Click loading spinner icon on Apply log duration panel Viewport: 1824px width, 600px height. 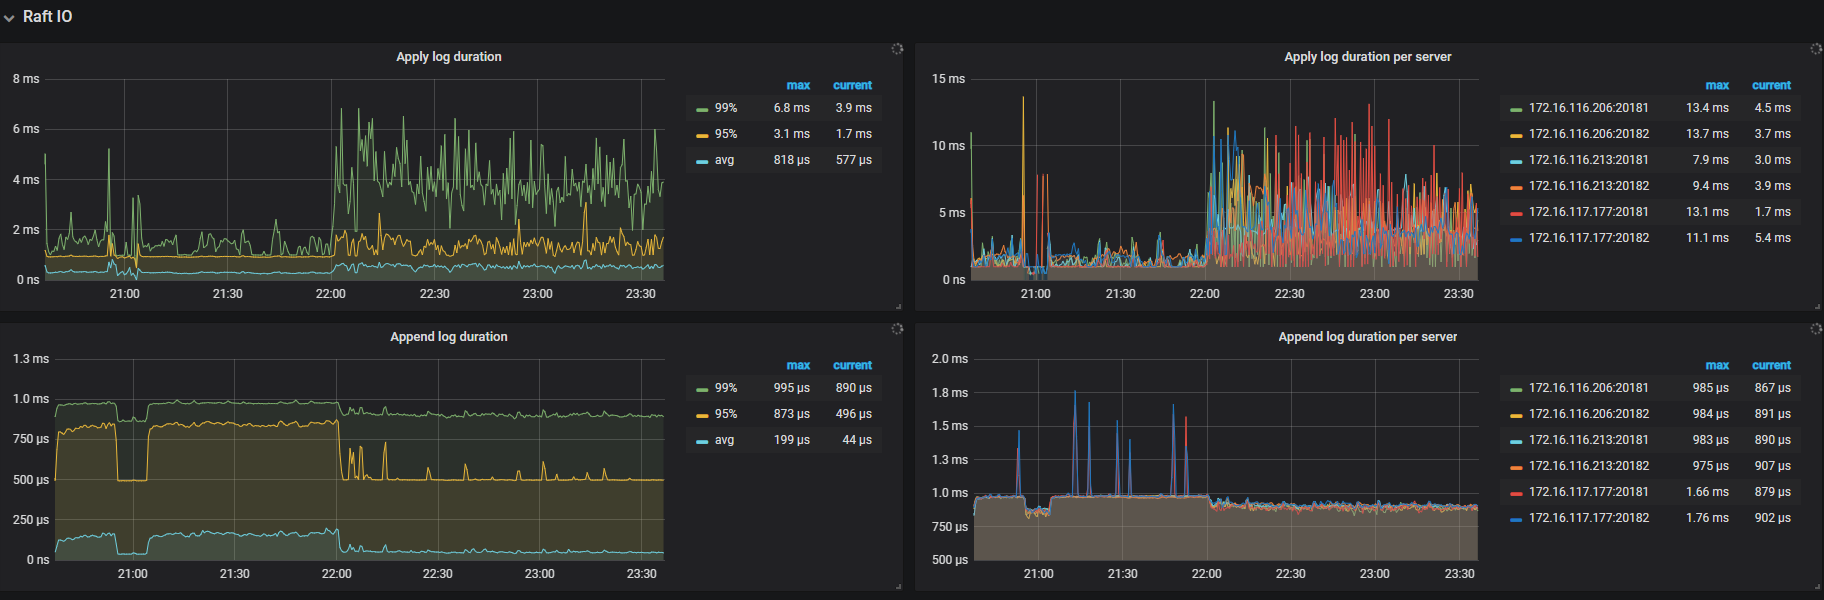897,49
